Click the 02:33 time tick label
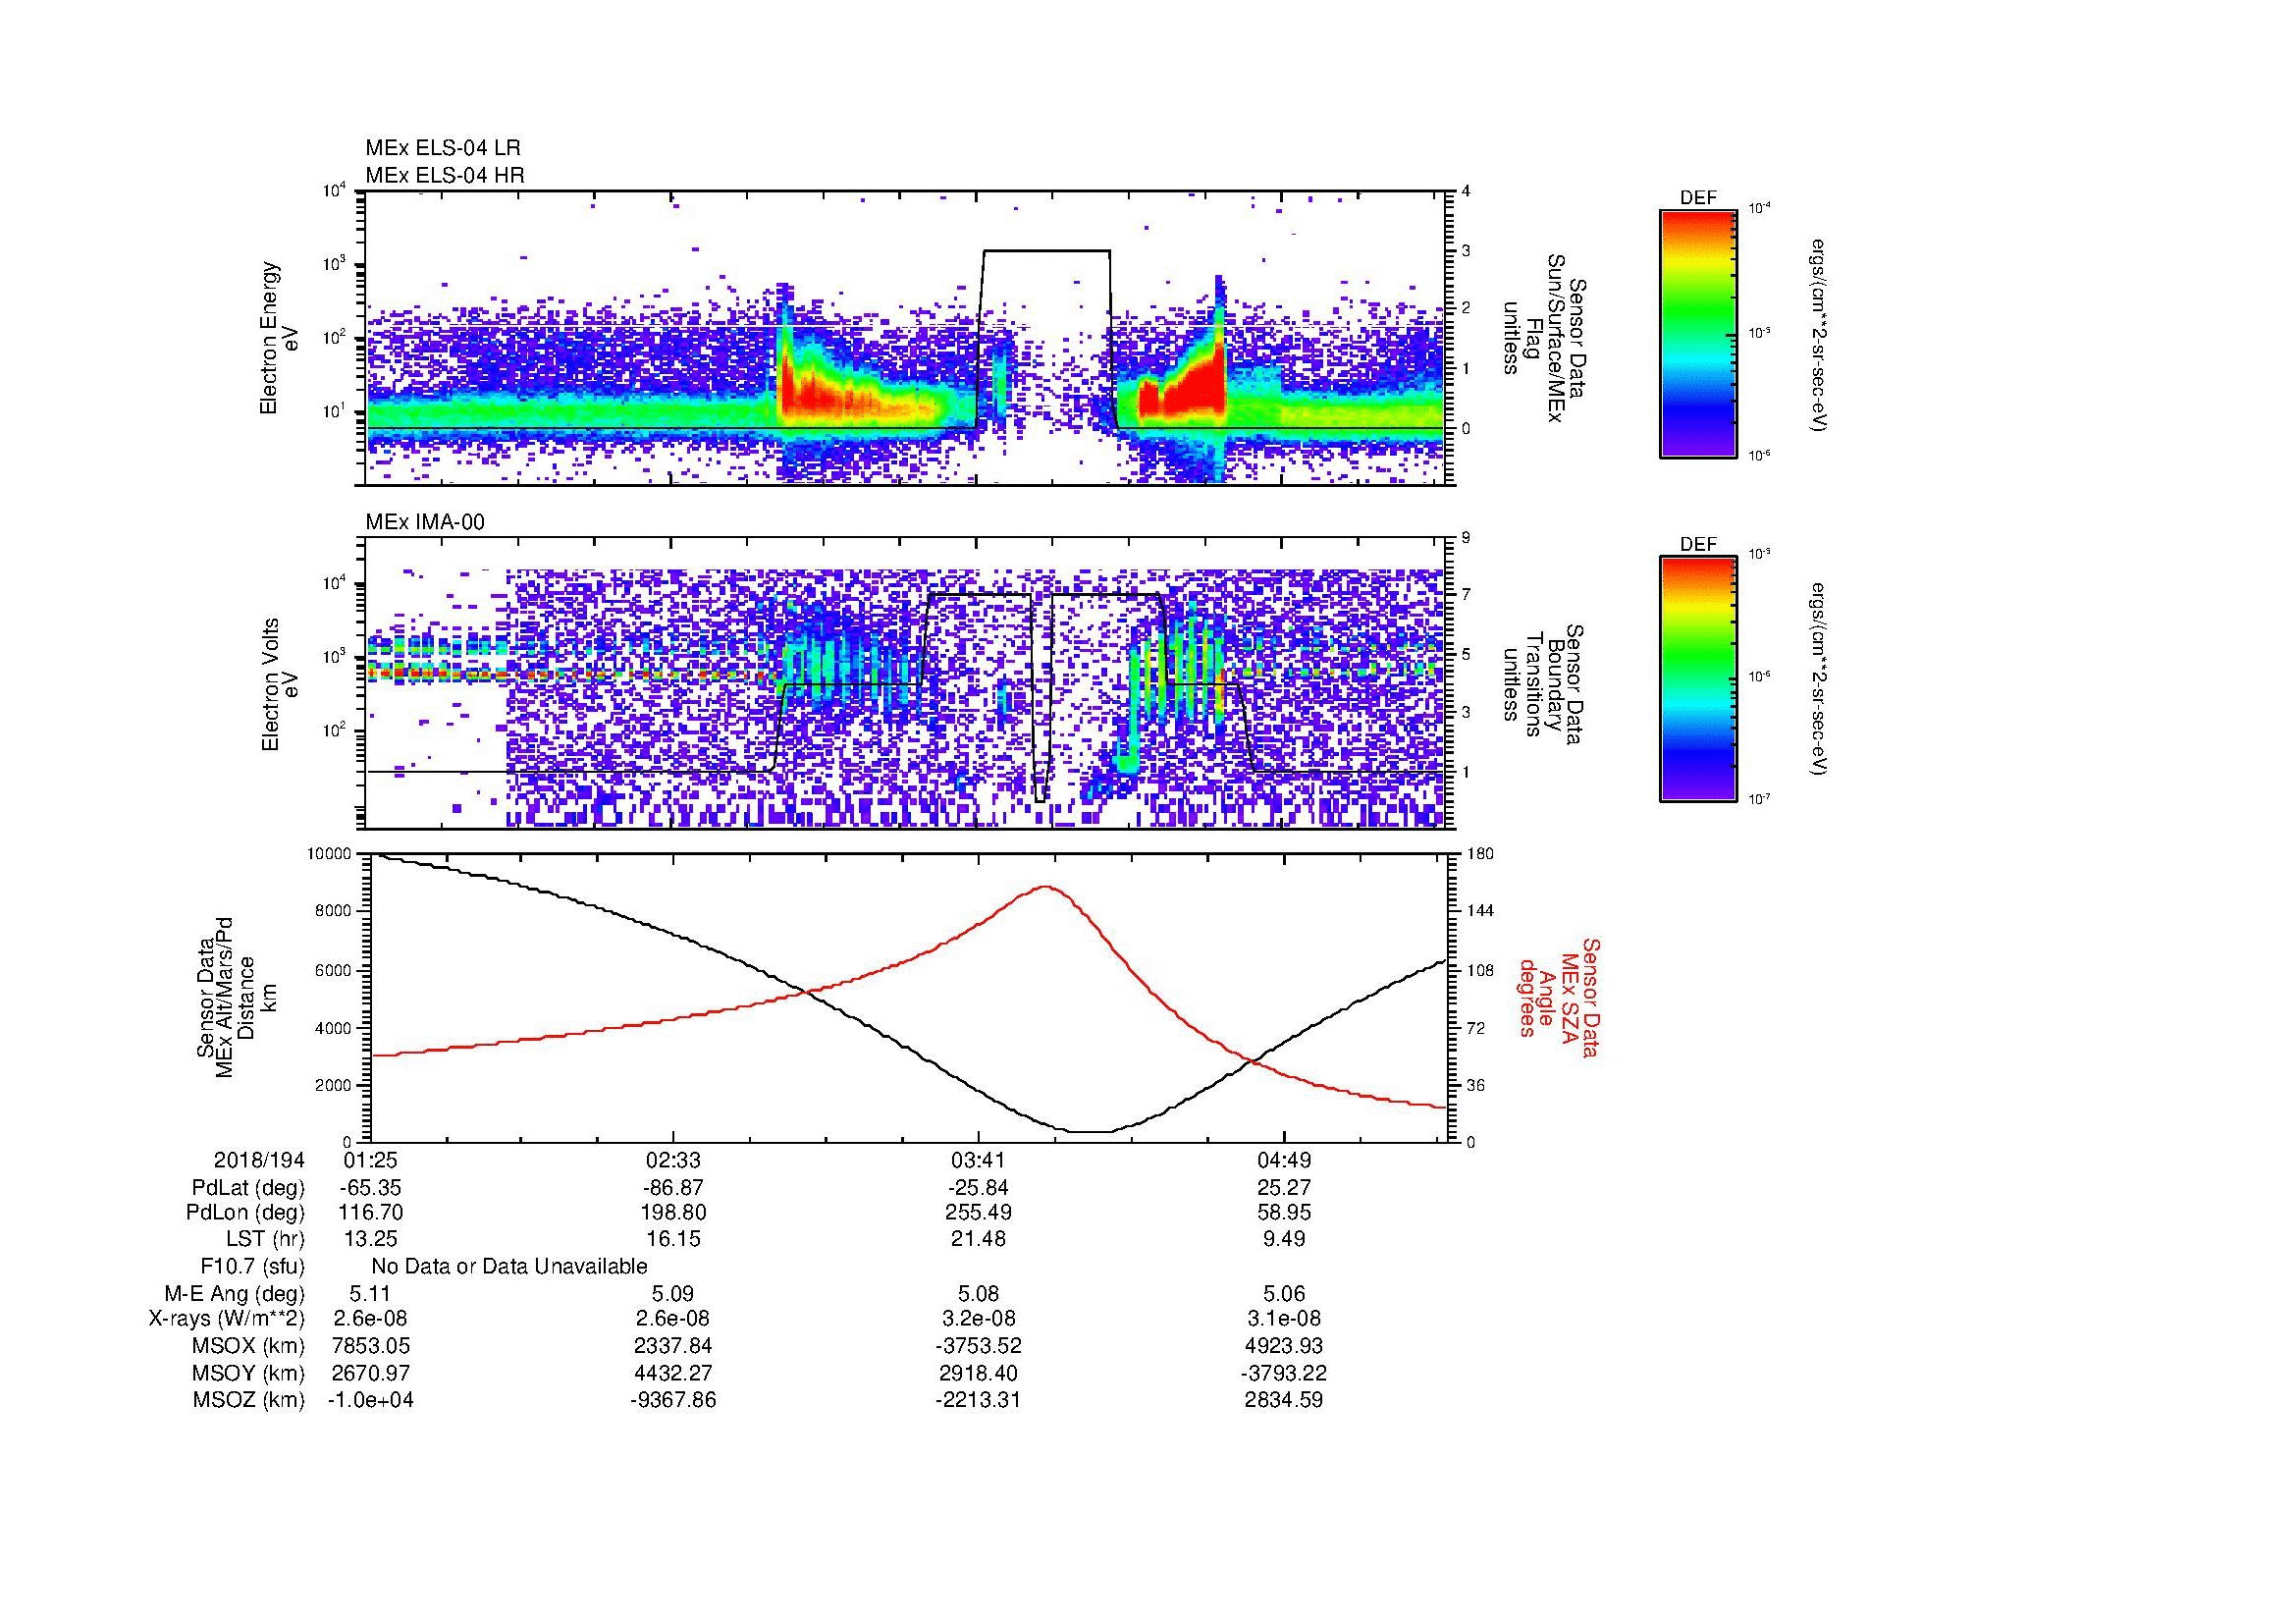 (x=674, y=1161)
